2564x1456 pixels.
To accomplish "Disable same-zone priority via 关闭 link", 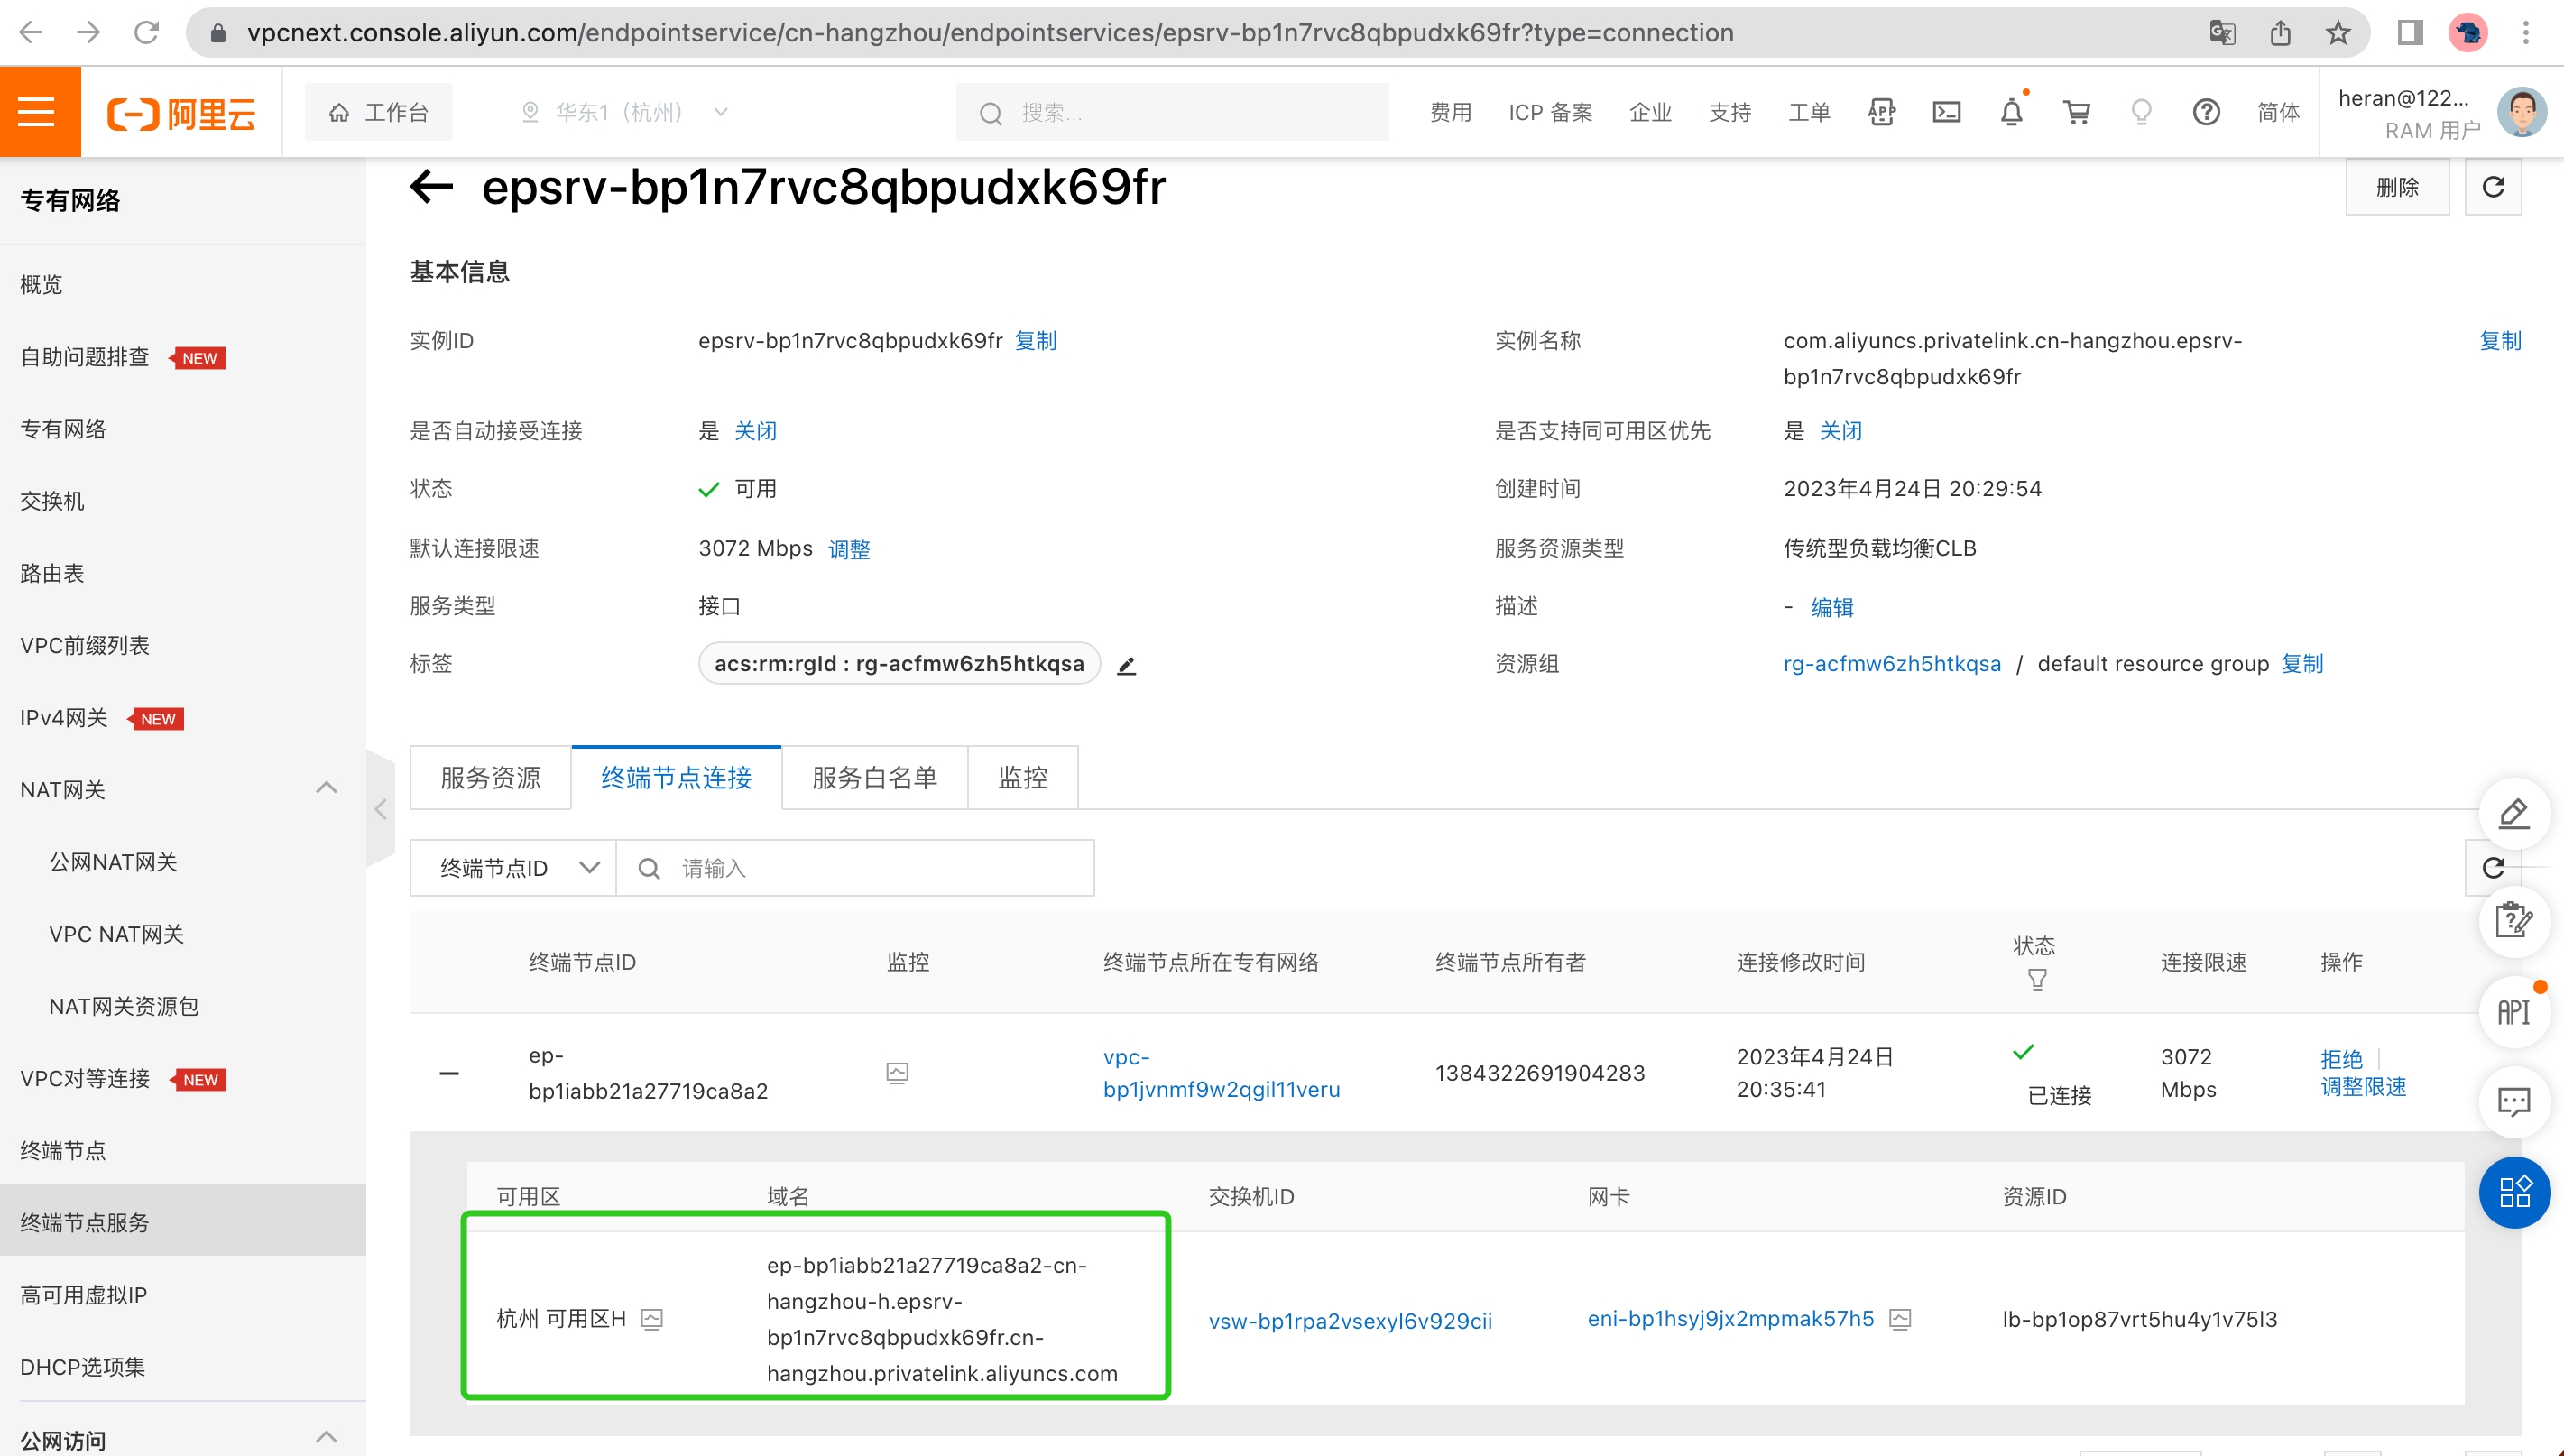I will point(1840,431).
